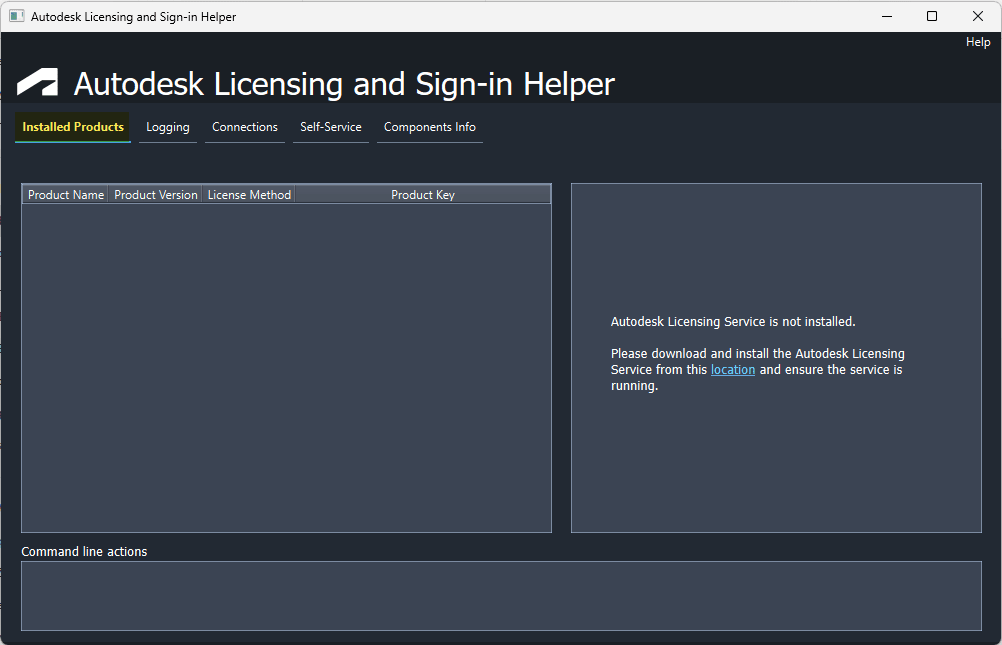Click the License Method column header
Image resolution: width=1002 pixels, height=645 pixels.
(x=249, y=194)
